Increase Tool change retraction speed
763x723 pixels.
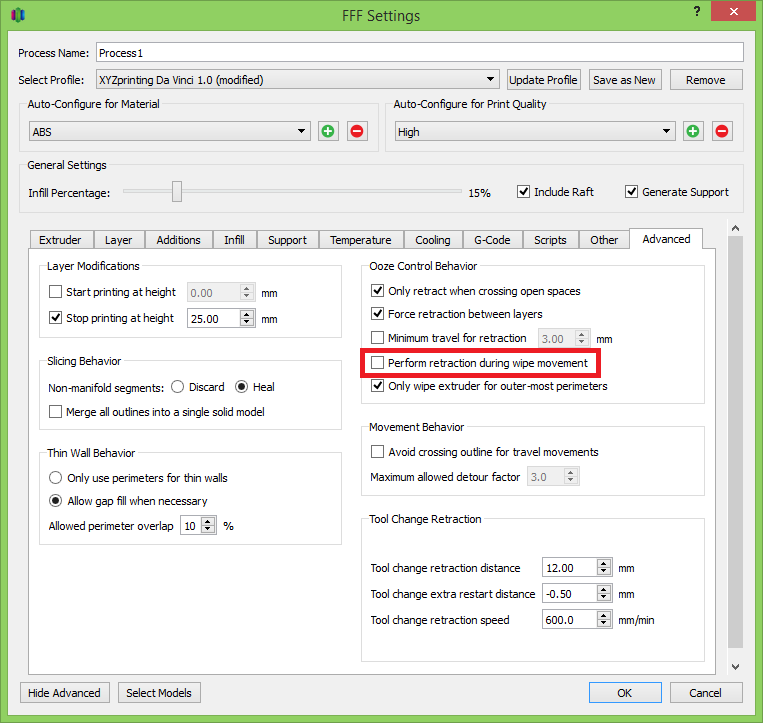coord(604,615)
